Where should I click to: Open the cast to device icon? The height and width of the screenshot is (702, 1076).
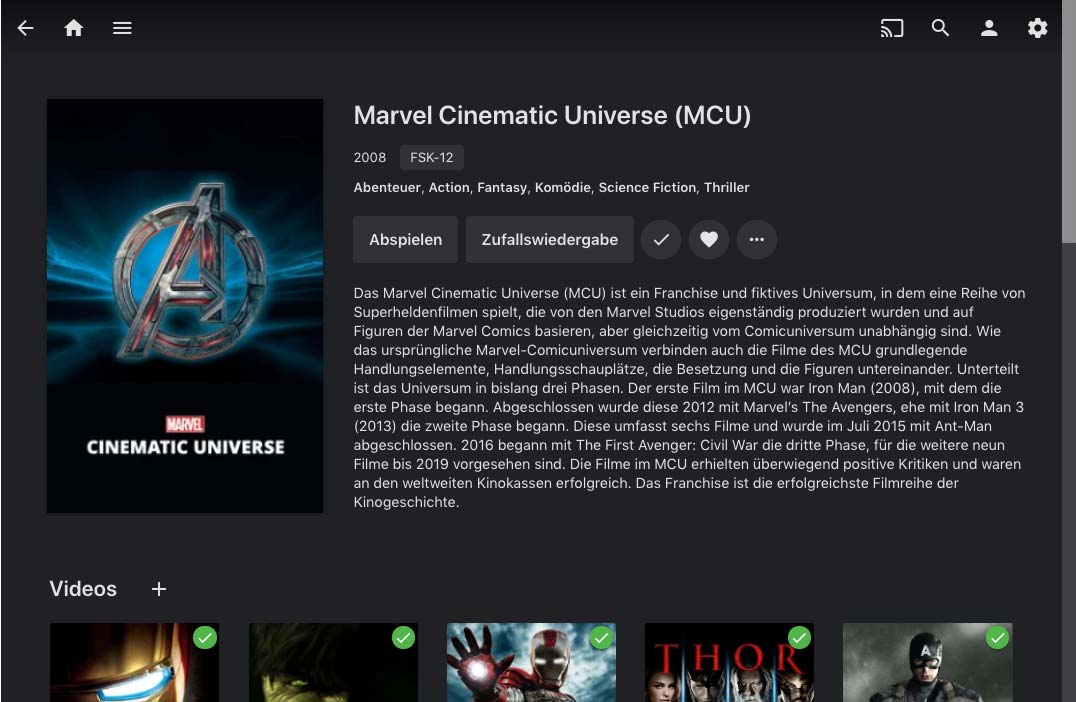pyautogui.click(x=891, y=28)
